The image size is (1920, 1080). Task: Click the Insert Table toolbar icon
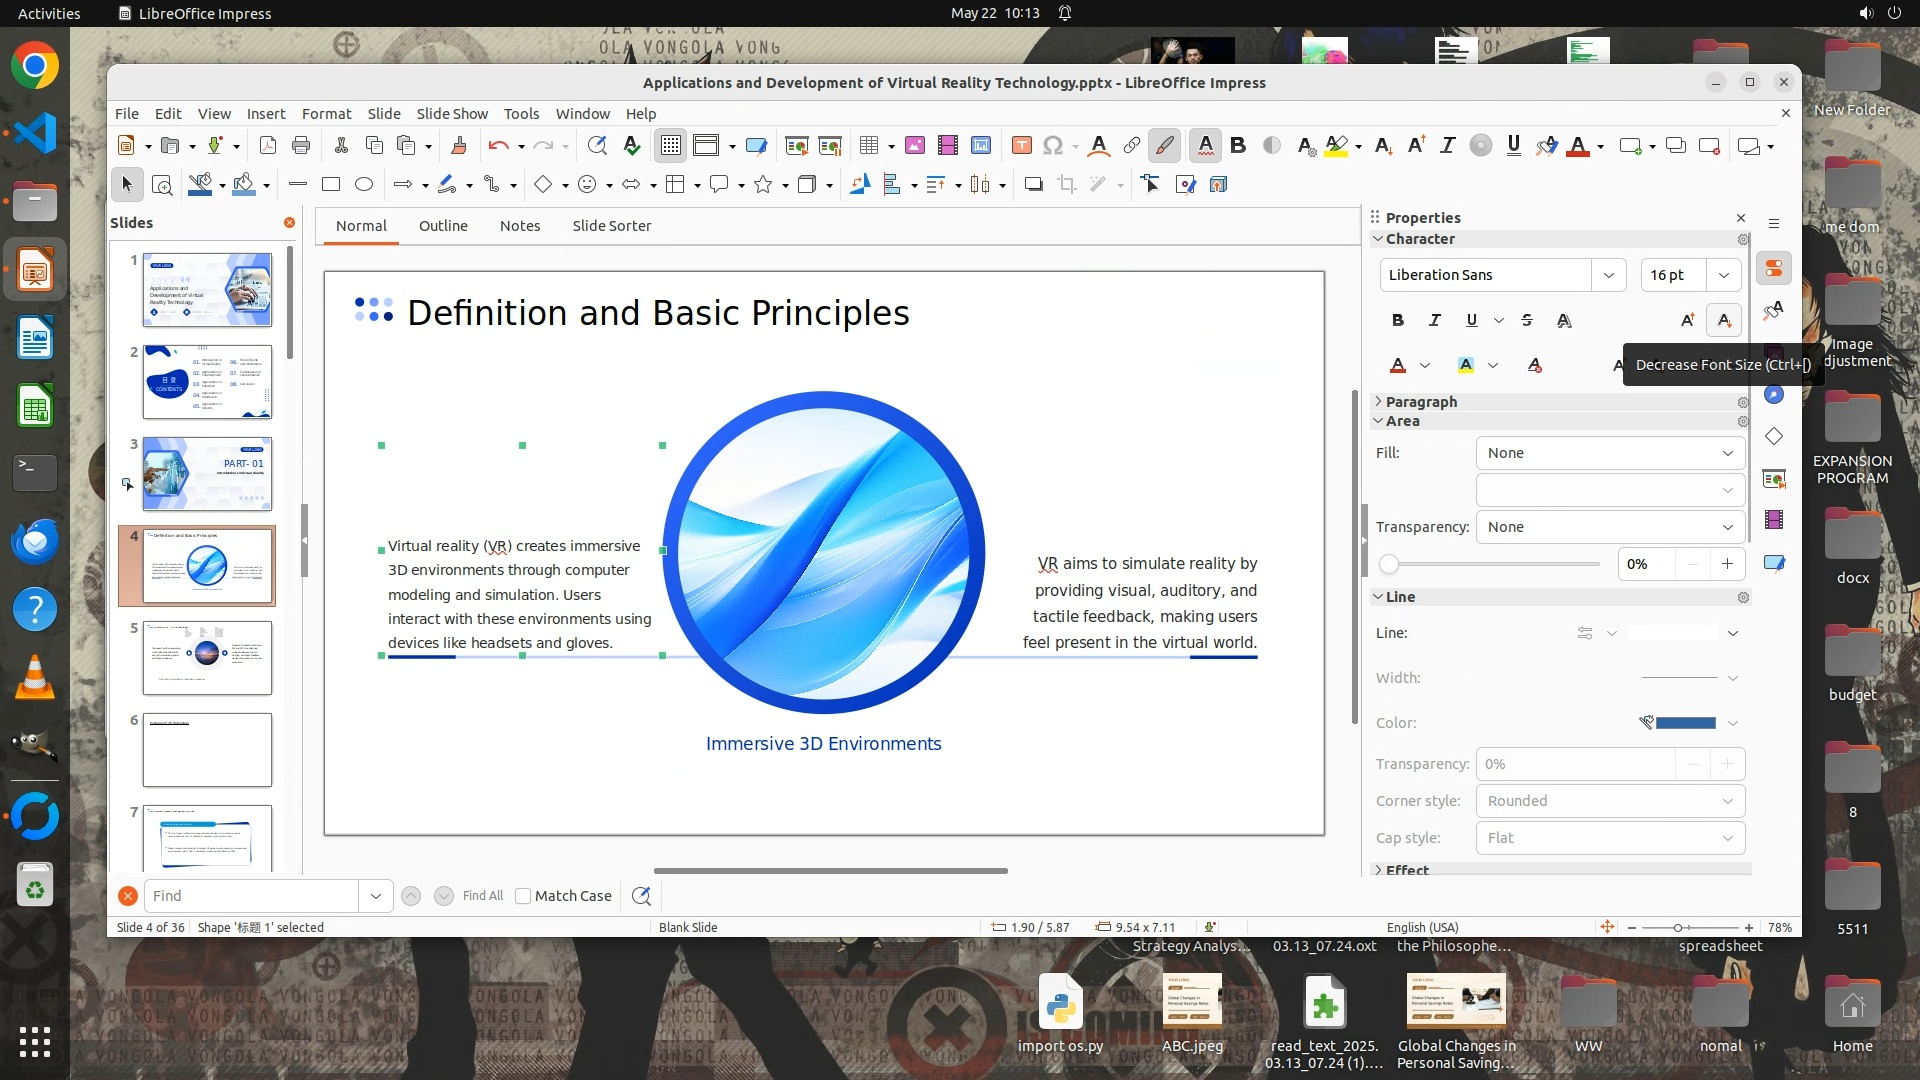869,146
